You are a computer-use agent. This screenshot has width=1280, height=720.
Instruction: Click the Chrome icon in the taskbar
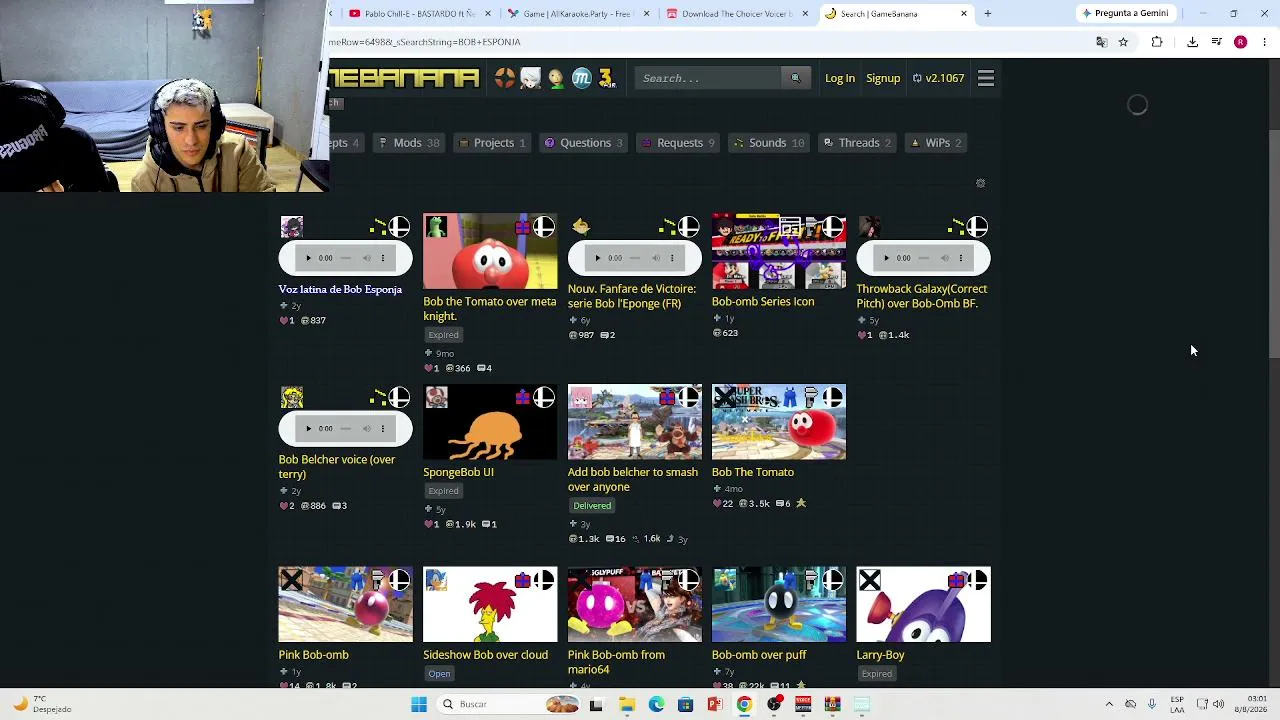click(x=744, y=704)
